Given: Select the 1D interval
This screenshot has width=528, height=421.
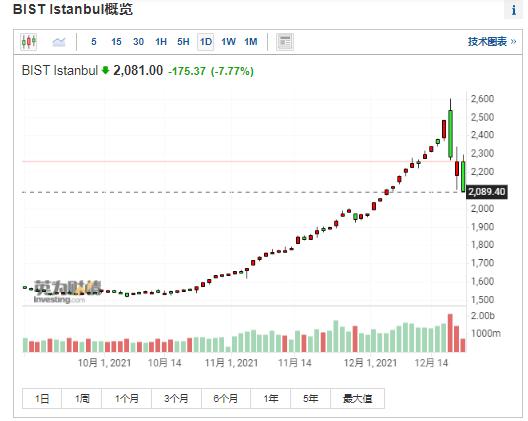Looking at the screenshot, I should click(206, 42).
